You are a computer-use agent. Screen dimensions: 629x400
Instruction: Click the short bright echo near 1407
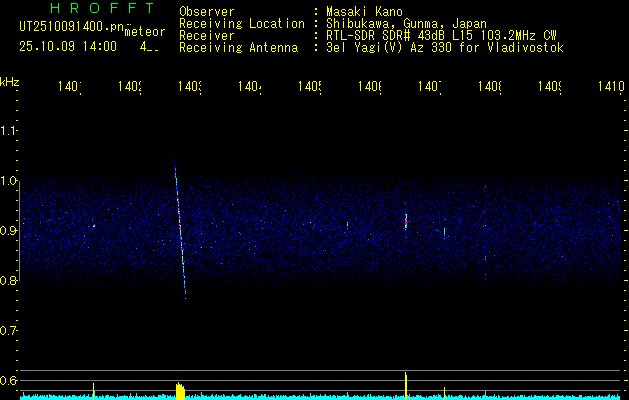click(406, 220)
